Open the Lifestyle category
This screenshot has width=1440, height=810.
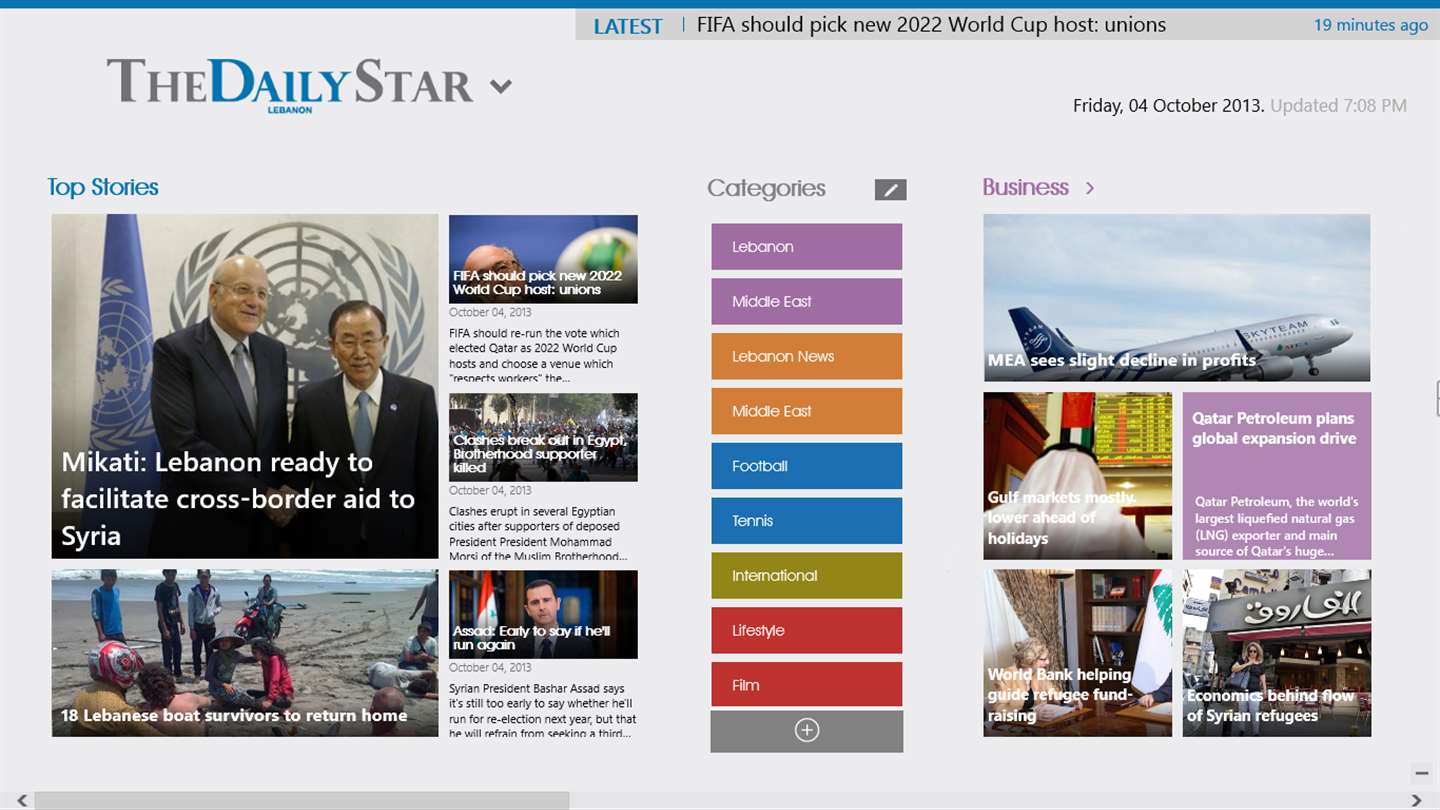(x=807, y=630)
